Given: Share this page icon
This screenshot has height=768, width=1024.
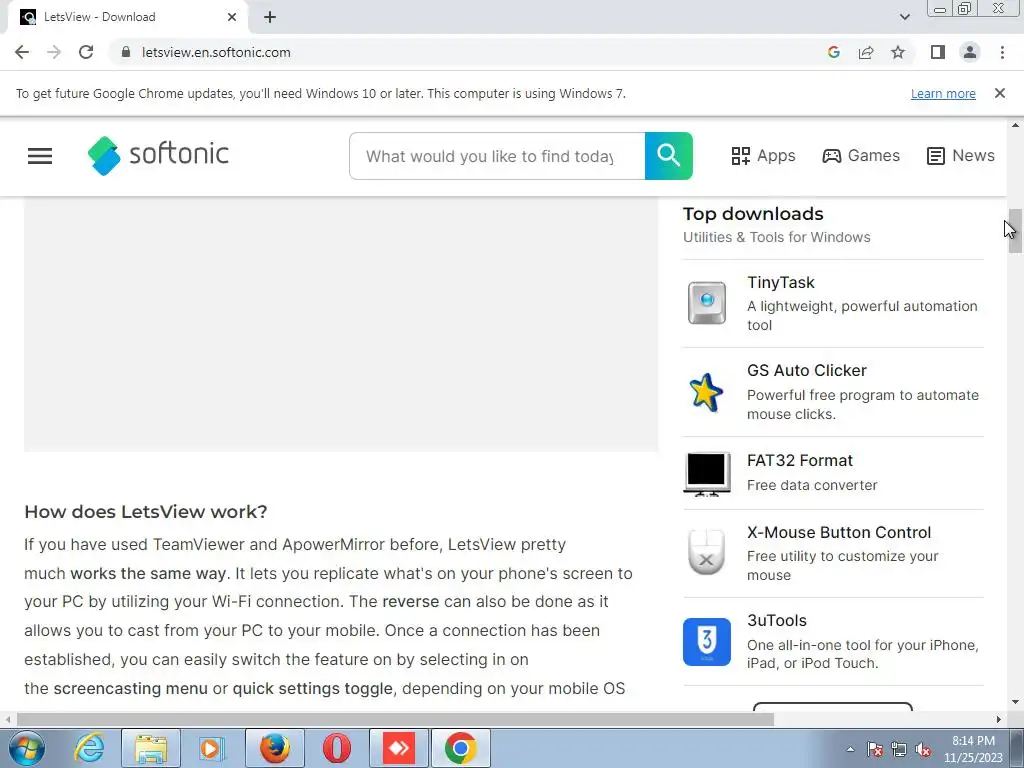Looking at the screenshot, I should click(866, 52).
